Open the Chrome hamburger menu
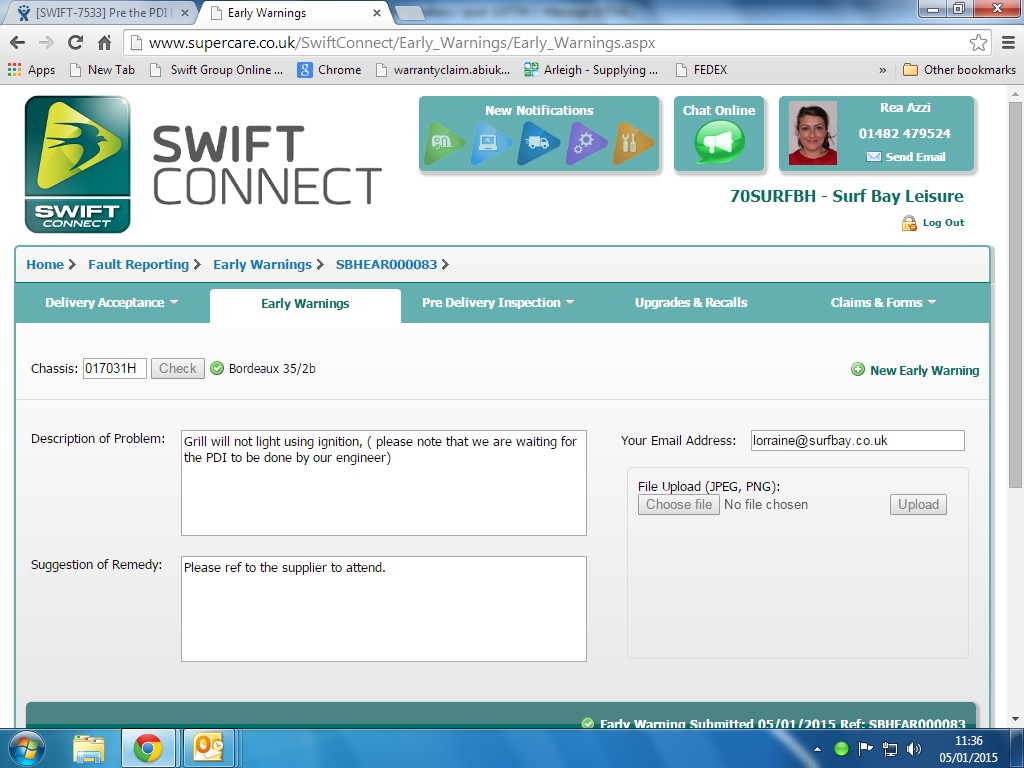Image resolution: width=1024 pixels, height=768 pixels. (x=1008, y=43)
